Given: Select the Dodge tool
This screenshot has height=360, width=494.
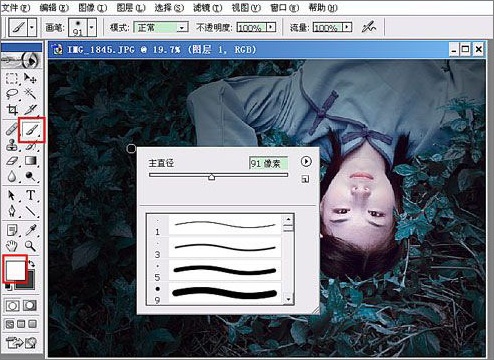Looking at the screenshot, I should click(x=30, y=176).
